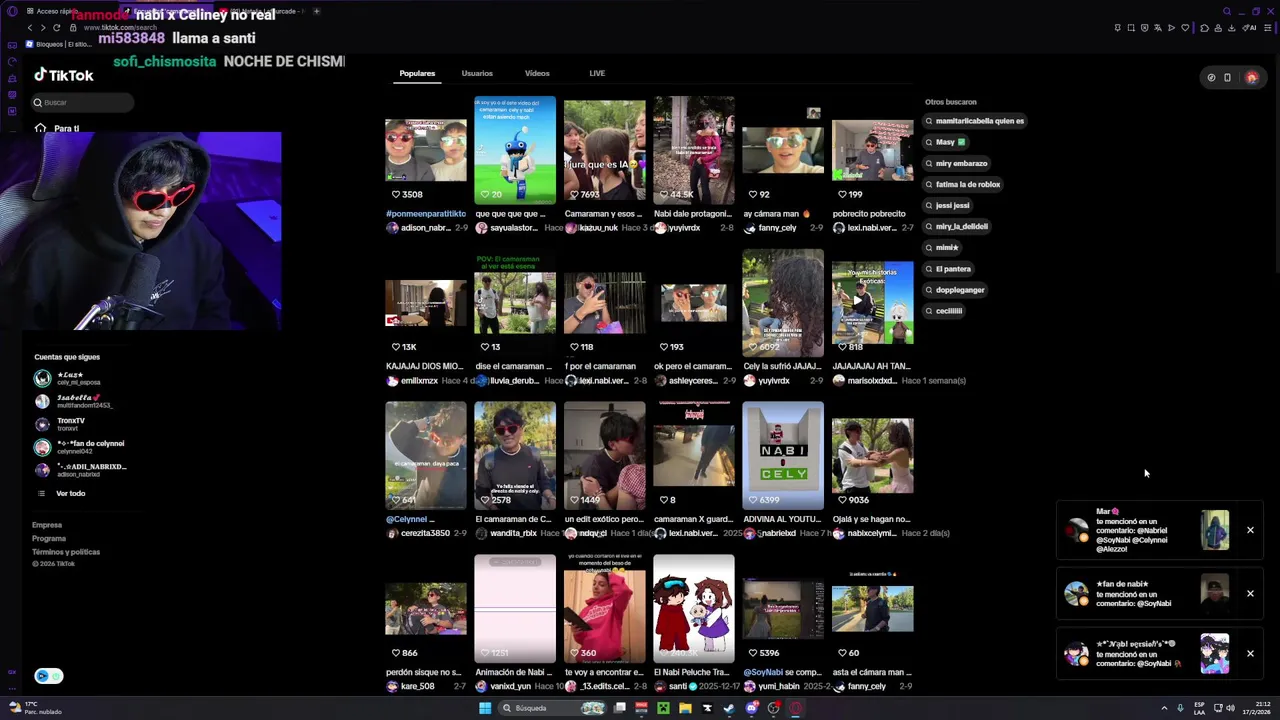Show hidden system tray icons chevron
This screenshot has width=1280, height=720.
[x=1164, y=708]
